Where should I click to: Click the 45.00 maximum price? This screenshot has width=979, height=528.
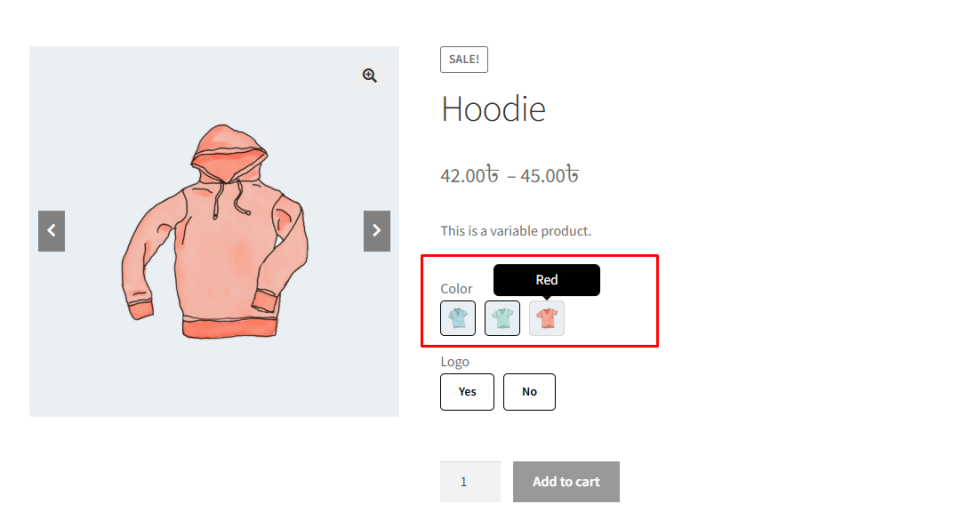(x=550, y=175)
